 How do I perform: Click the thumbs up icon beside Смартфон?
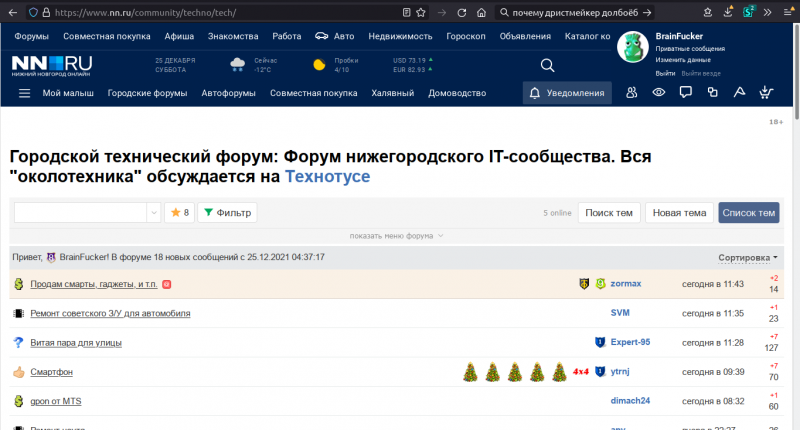[x=19, y=372]
